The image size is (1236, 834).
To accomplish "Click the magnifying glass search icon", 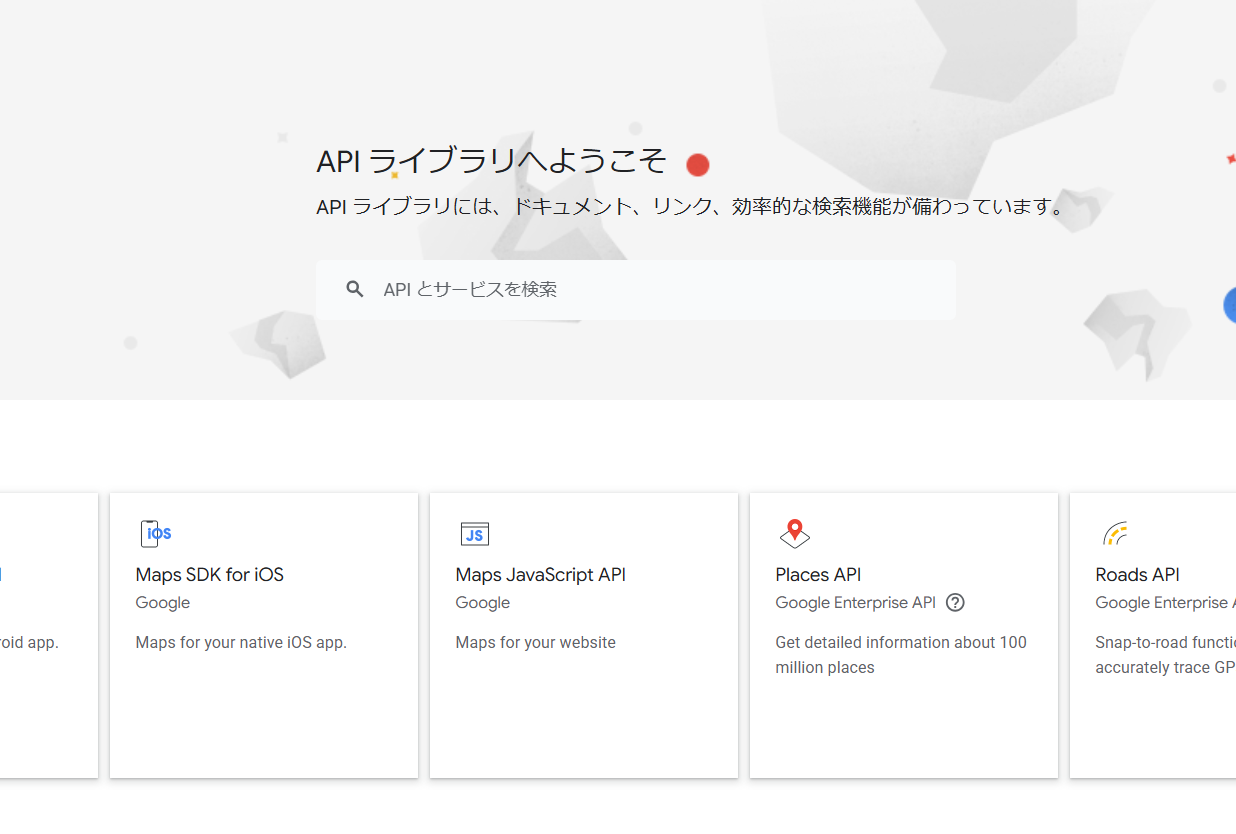I will 354,289.
